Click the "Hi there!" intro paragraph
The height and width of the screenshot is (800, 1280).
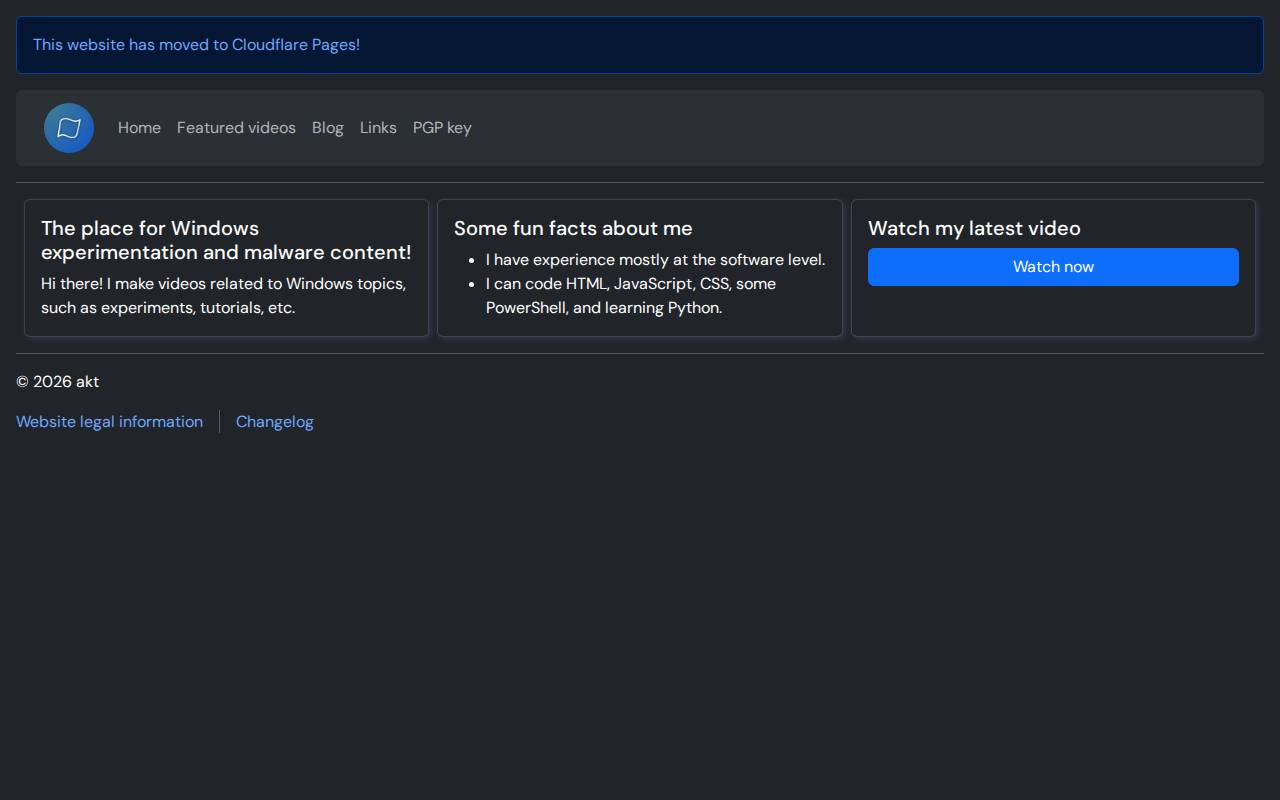(223, 296)
